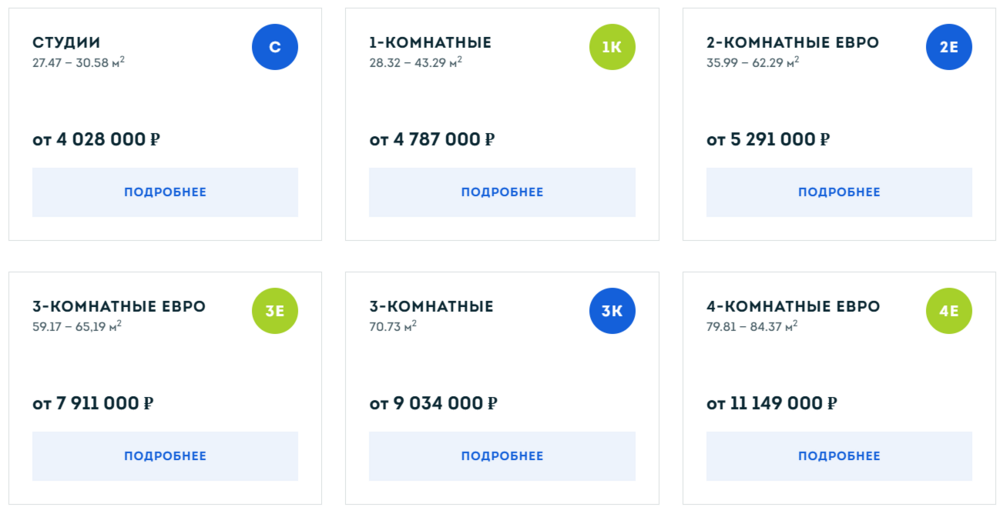The height and width of the screenshot is (514, 1000).
Task: Click the blue '2Е' badge icon
Action: click(949, 47)
